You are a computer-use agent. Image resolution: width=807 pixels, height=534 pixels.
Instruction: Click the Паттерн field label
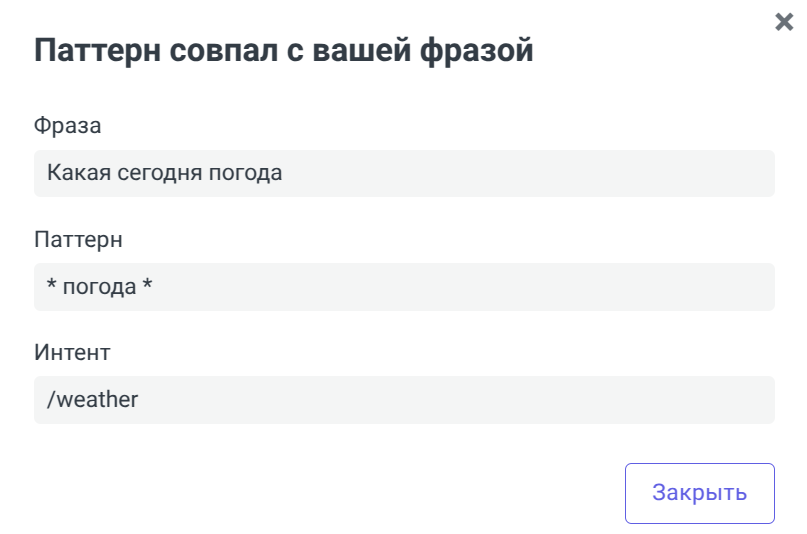coord(78,239)
